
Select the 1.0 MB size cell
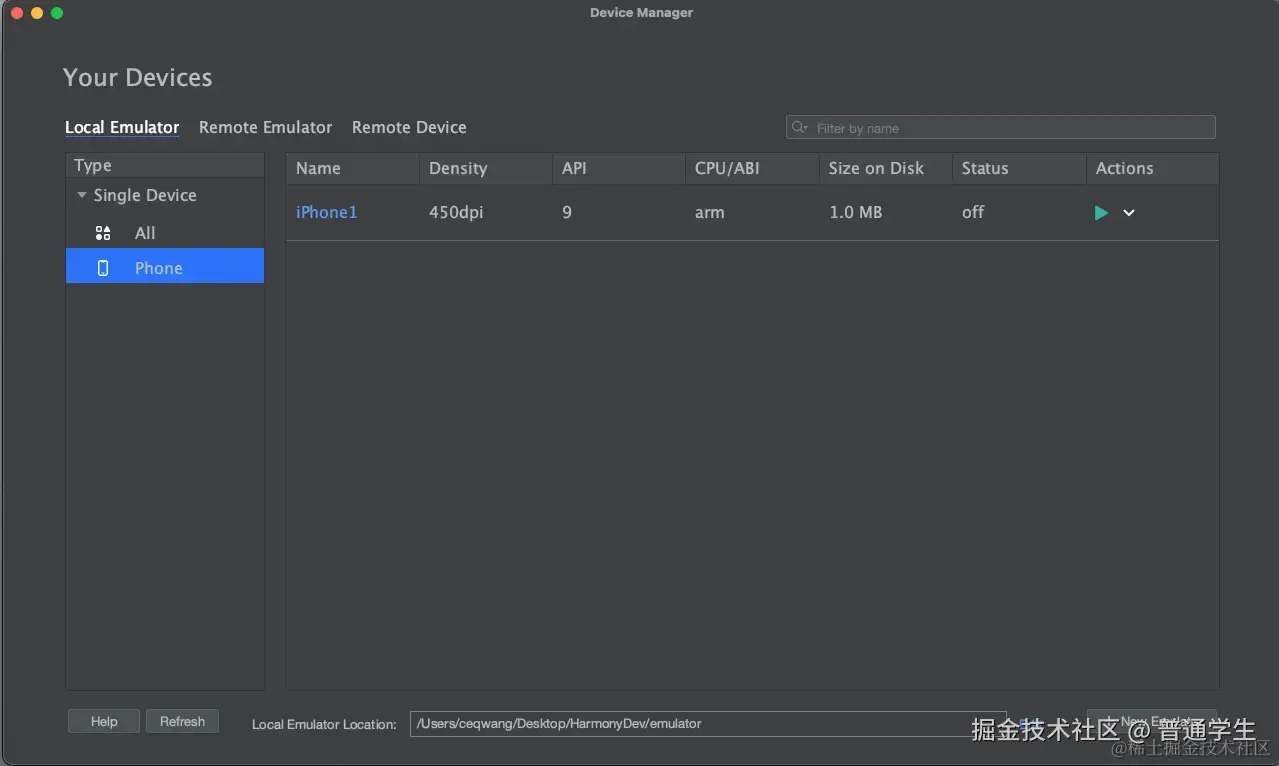click(856, 212)
